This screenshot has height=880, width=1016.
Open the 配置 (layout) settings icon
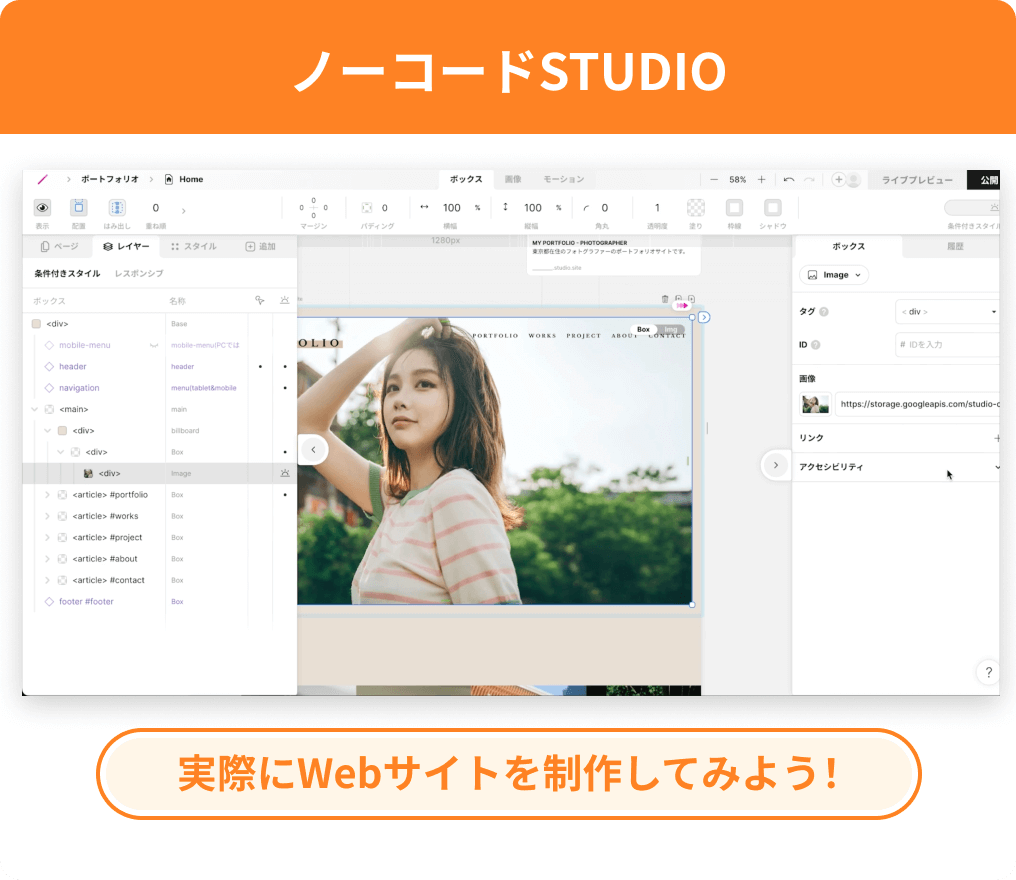(78, 208)
